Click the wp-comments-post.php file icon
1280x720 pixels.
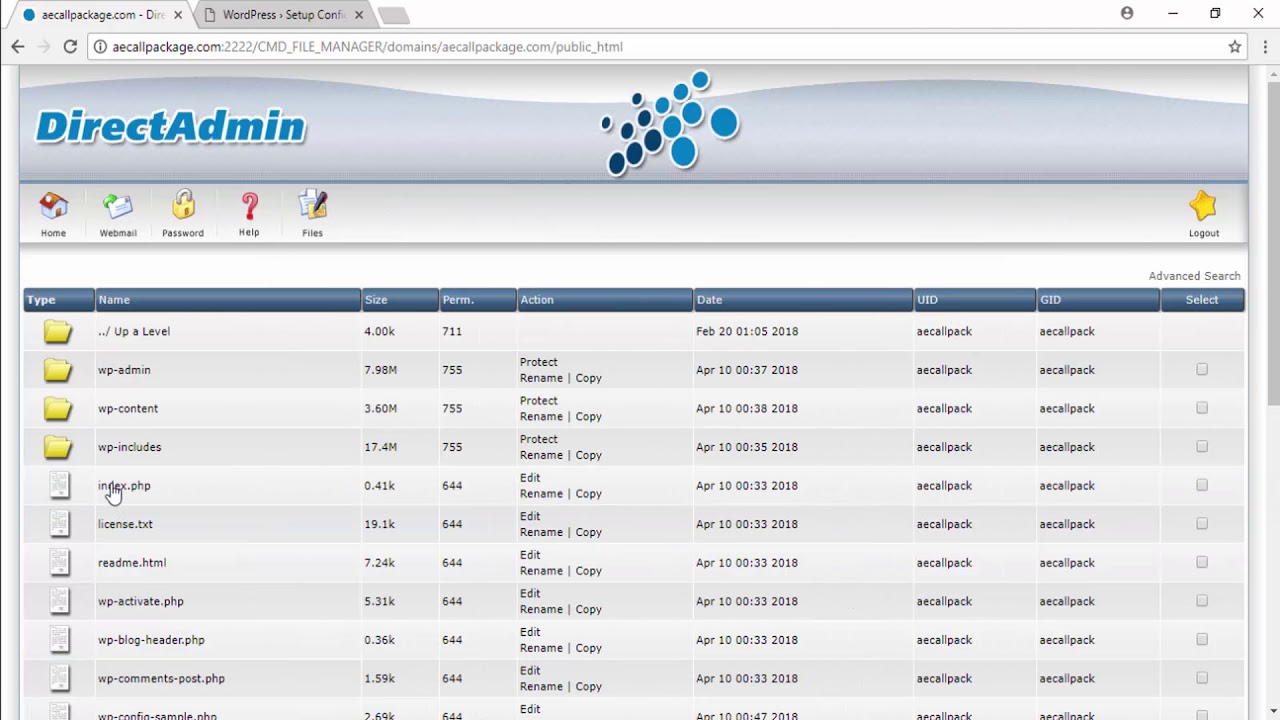pyautogui.click(x=60, y=678)
